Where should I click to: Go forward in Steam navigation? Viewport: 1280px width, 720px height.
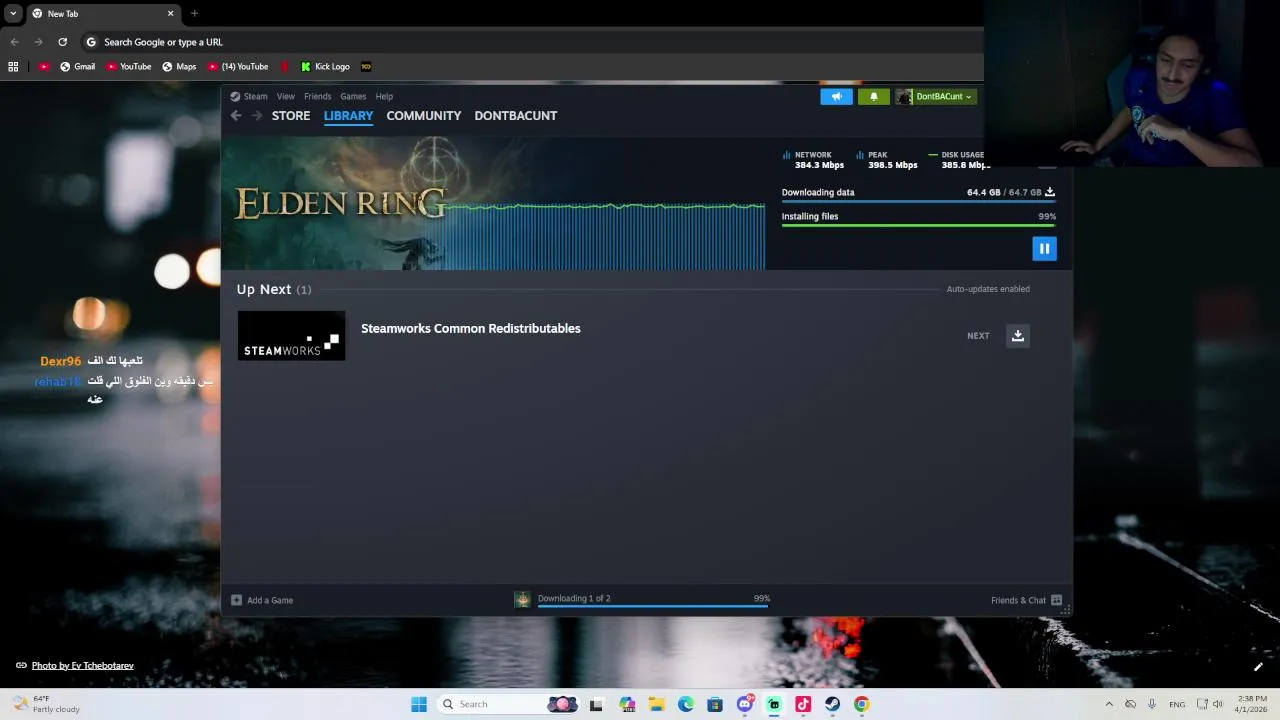tap(257, 116)
